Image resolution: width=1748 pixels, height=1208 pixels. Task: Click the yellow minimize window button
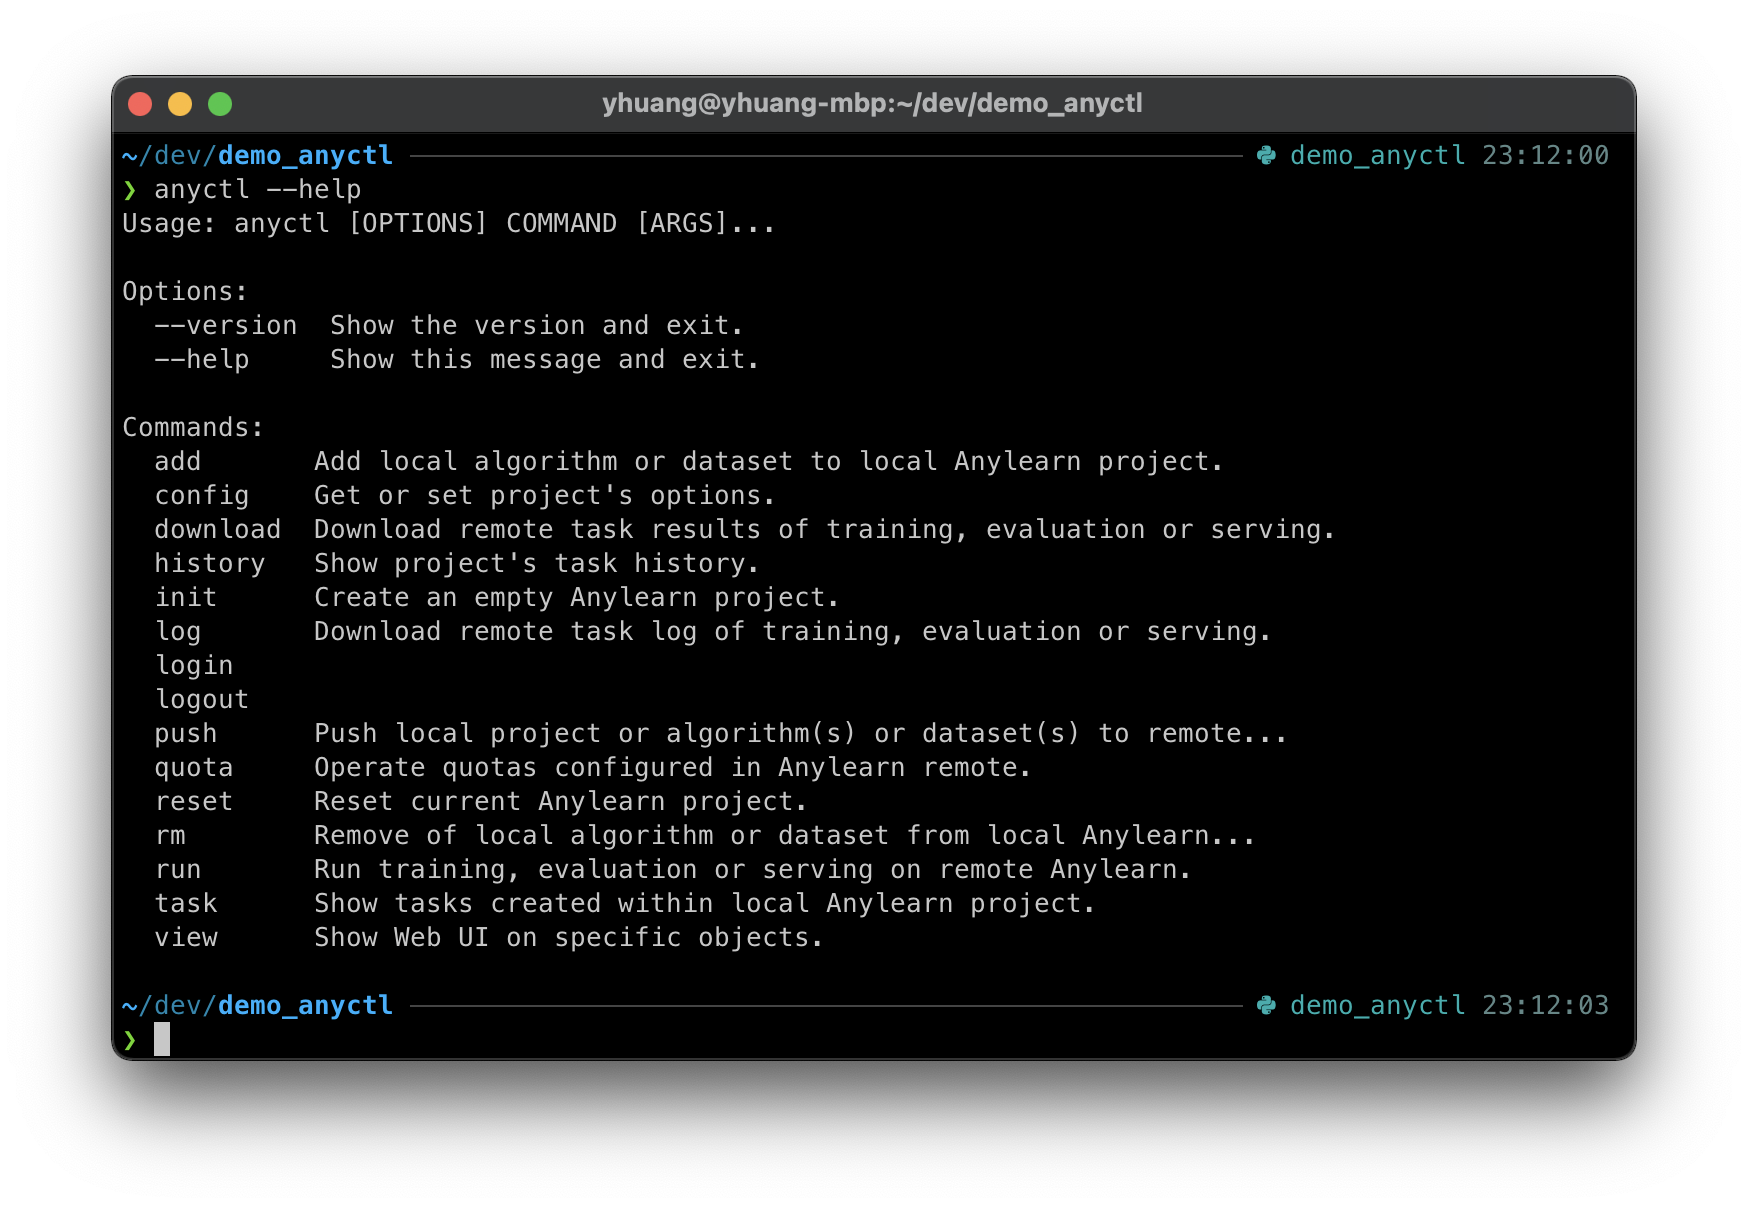pyautogui.click(x=180, y=104)
